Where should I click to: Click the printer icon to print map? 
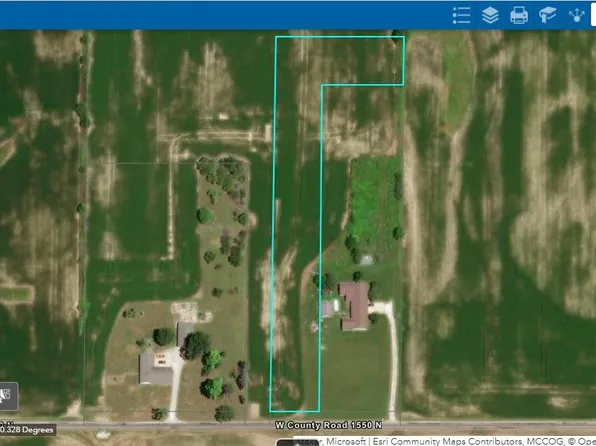click(519, 15)
